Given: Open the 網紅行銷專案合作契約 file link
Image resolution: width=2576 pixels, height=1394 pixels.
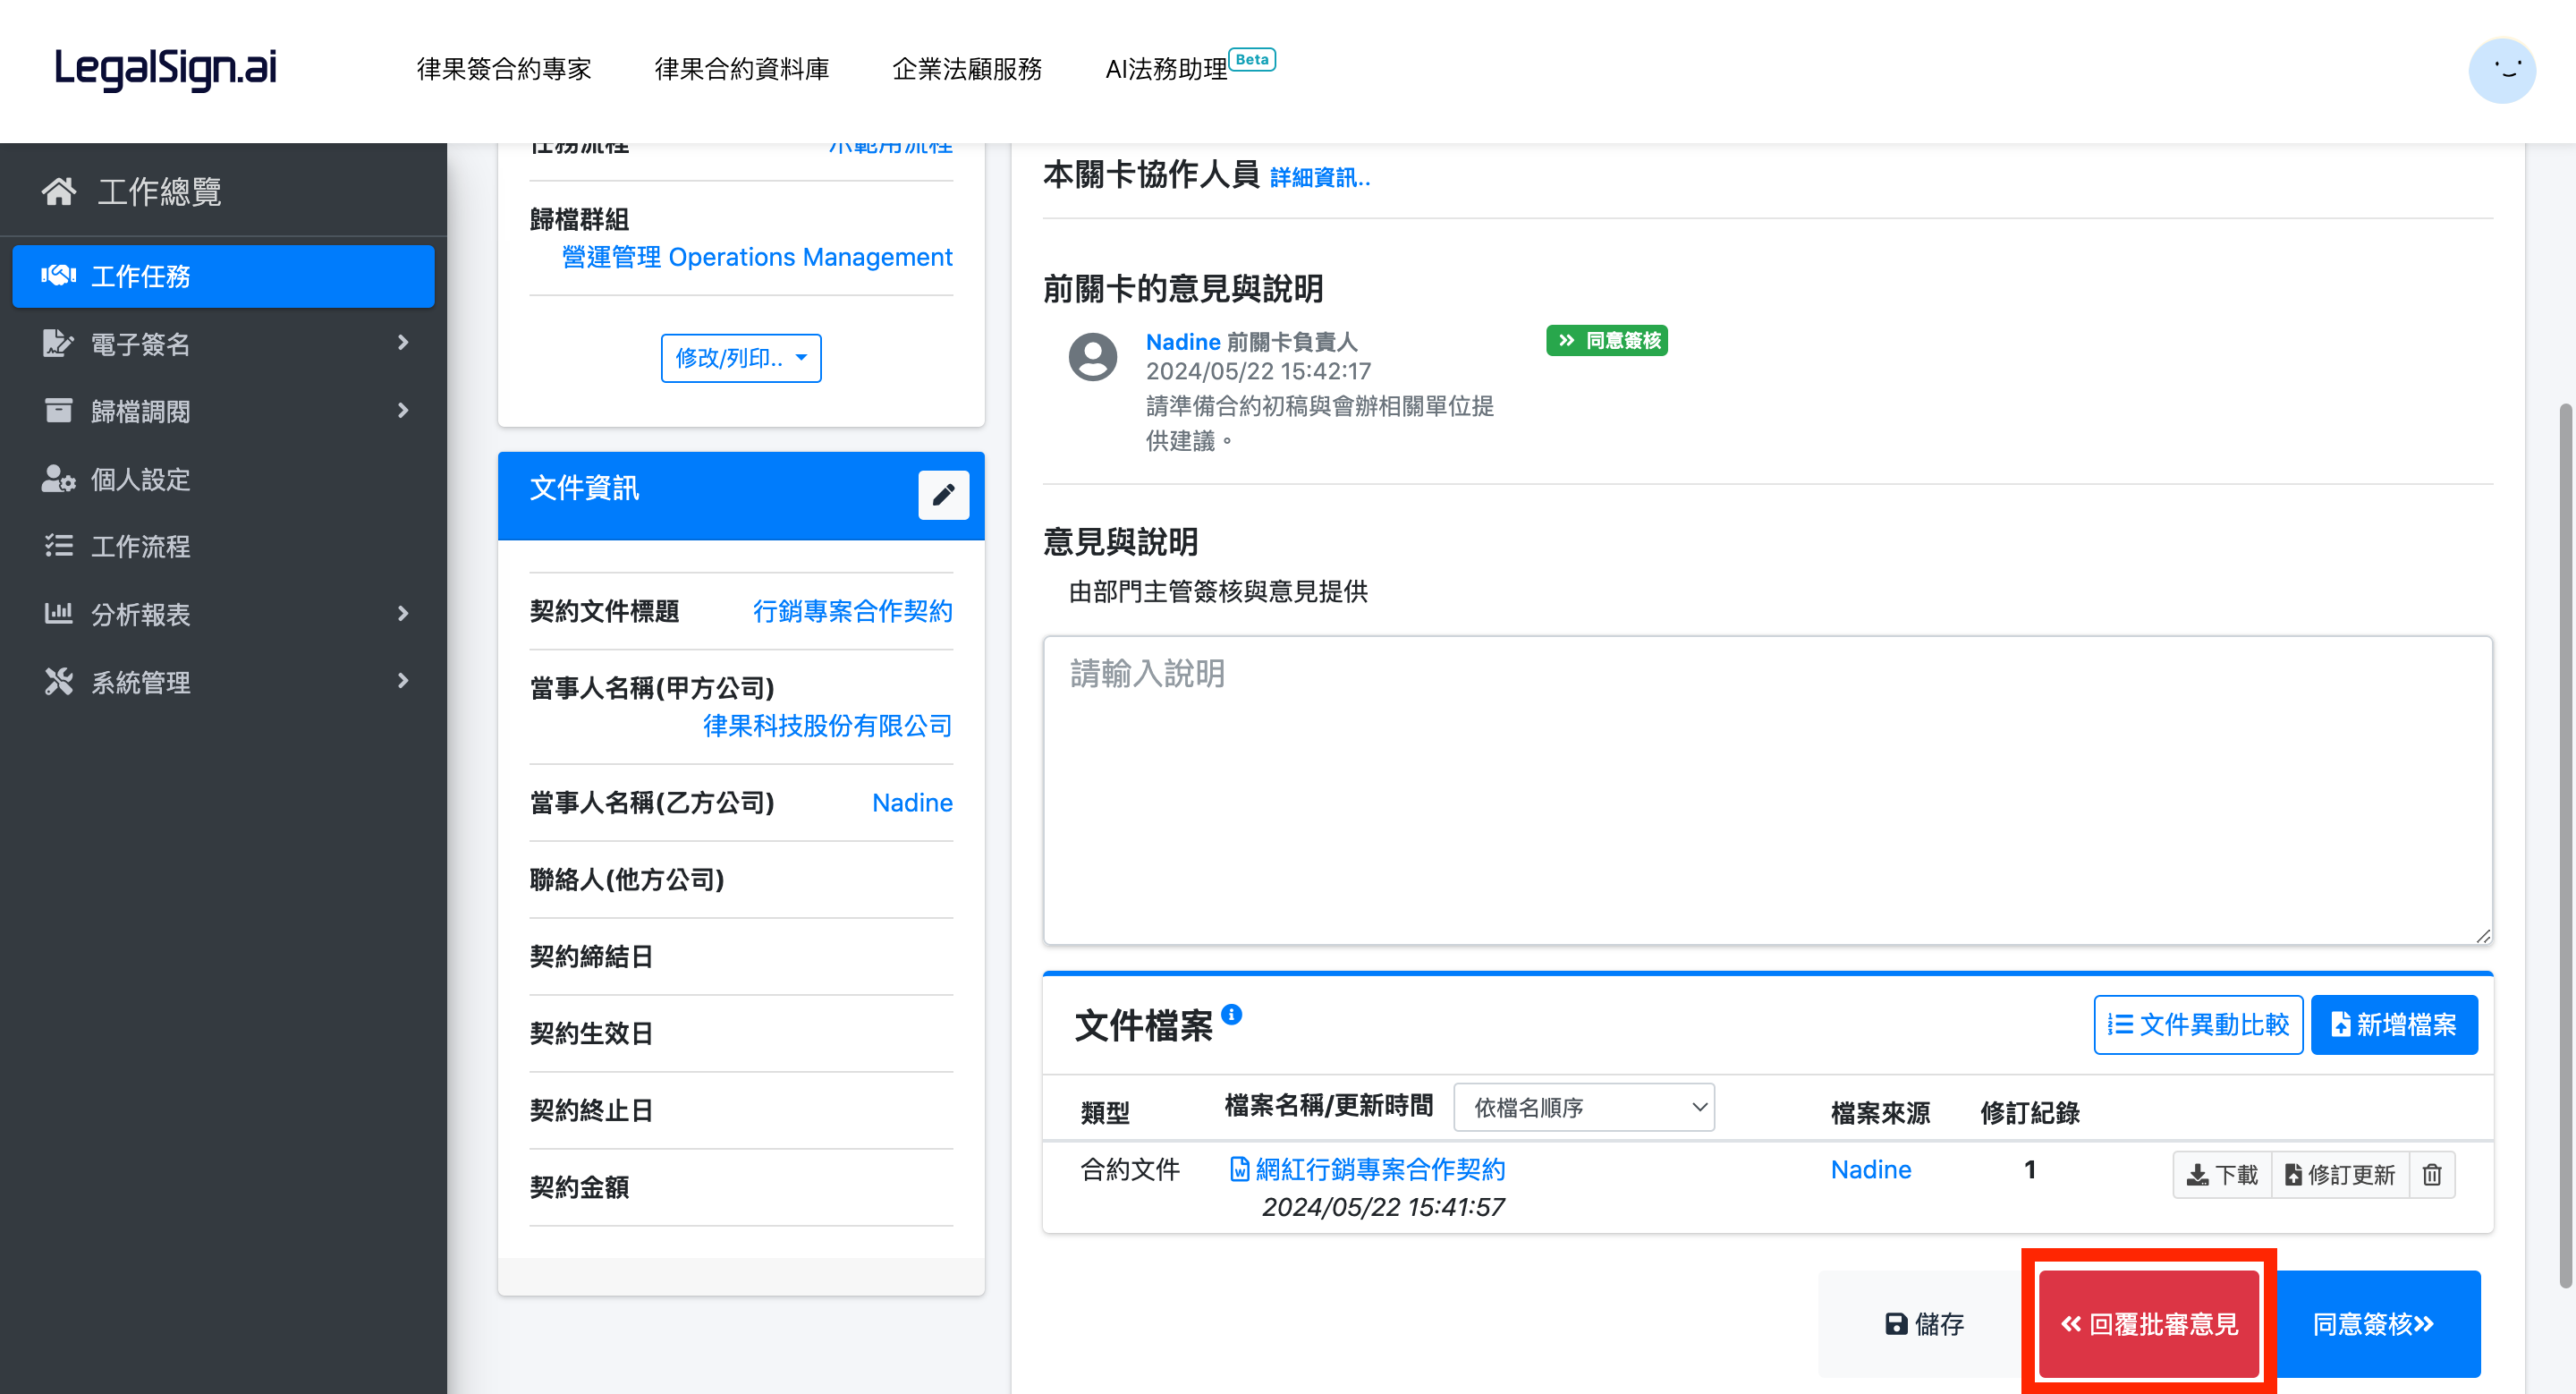Looking at the screenshot, I should [1380, 1169].
